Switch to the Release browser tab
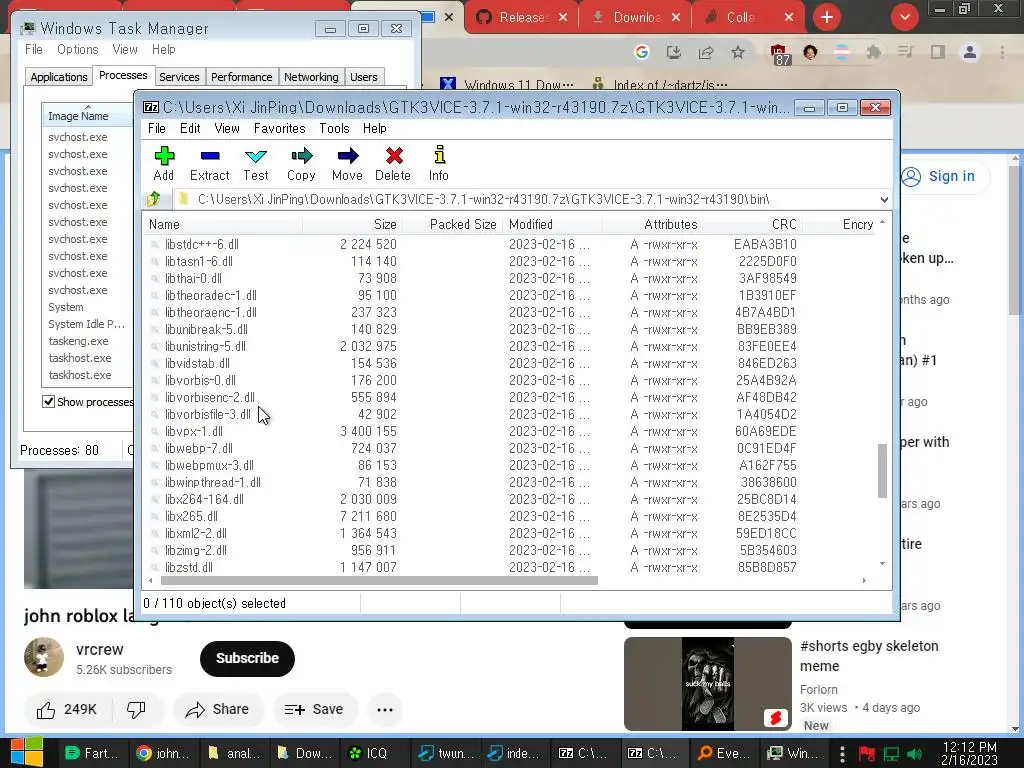Image resolution: width=1024 pixels, height=768 pixels. 521,17
